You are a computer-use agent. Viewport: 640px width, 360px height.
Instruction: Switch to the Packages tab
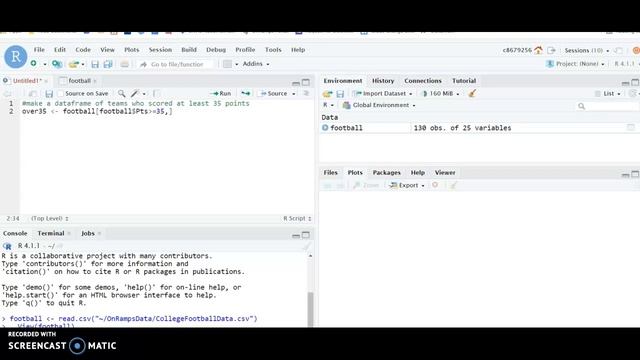(x=387, y=173)
